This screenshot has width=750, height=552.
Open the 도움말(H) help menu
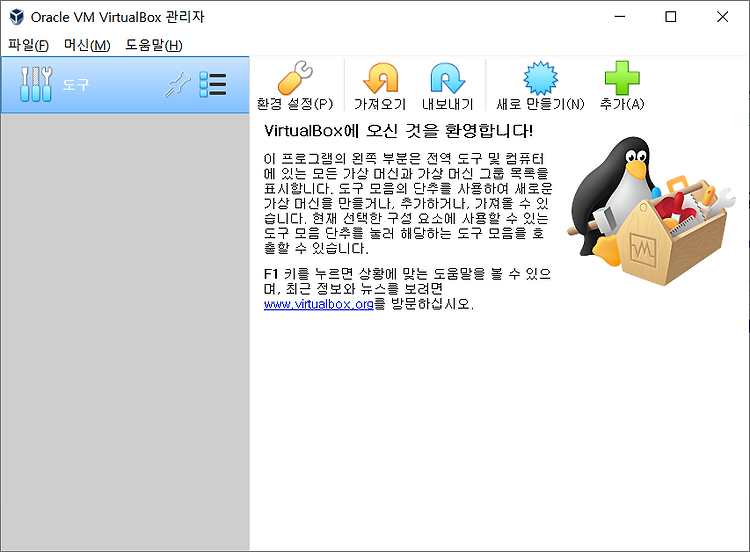(x=154, y=45)
